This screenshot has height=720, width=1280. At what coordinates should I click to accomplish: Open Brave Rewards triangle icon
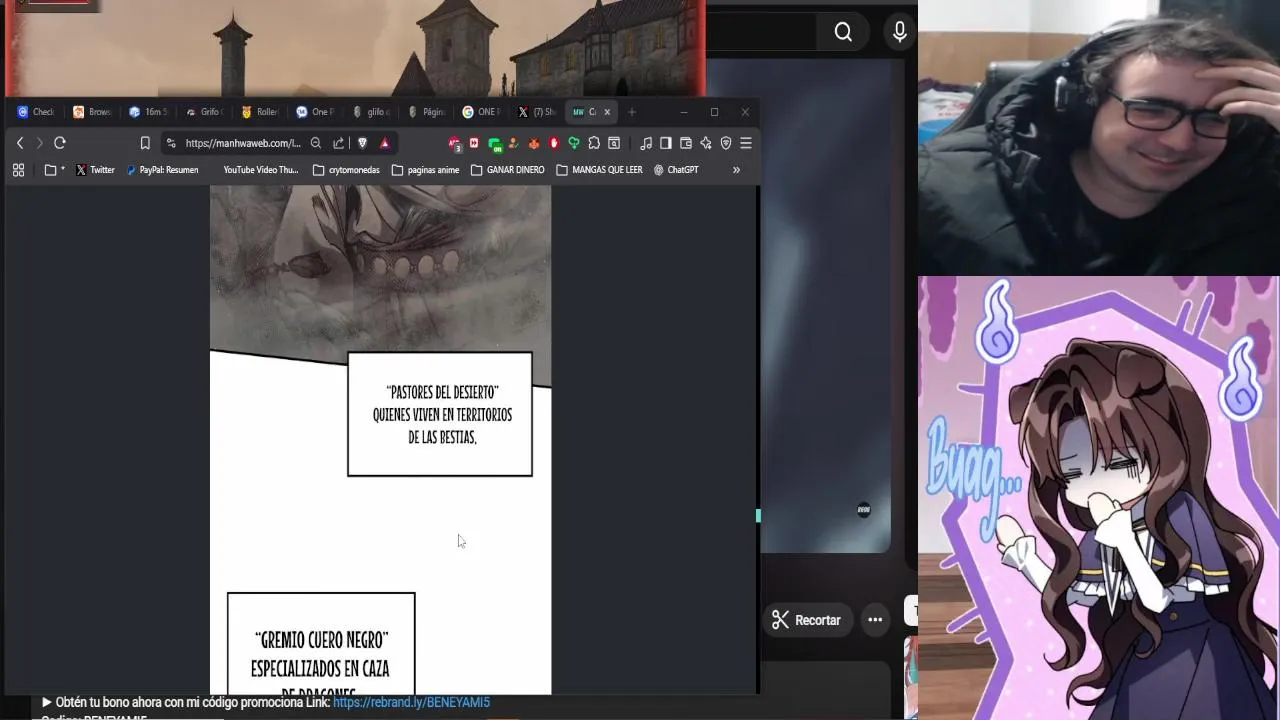[x=384, y=143]
